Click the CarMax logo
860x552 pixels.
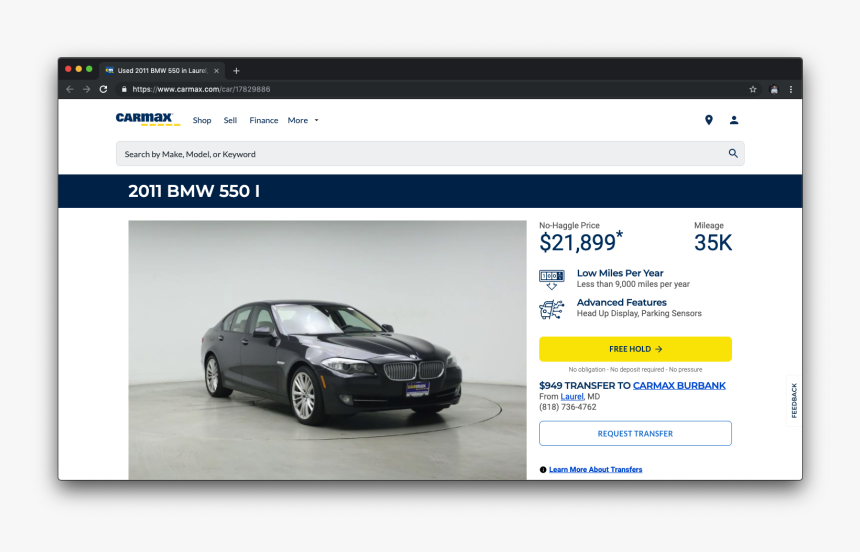click(x=148, y=119)
